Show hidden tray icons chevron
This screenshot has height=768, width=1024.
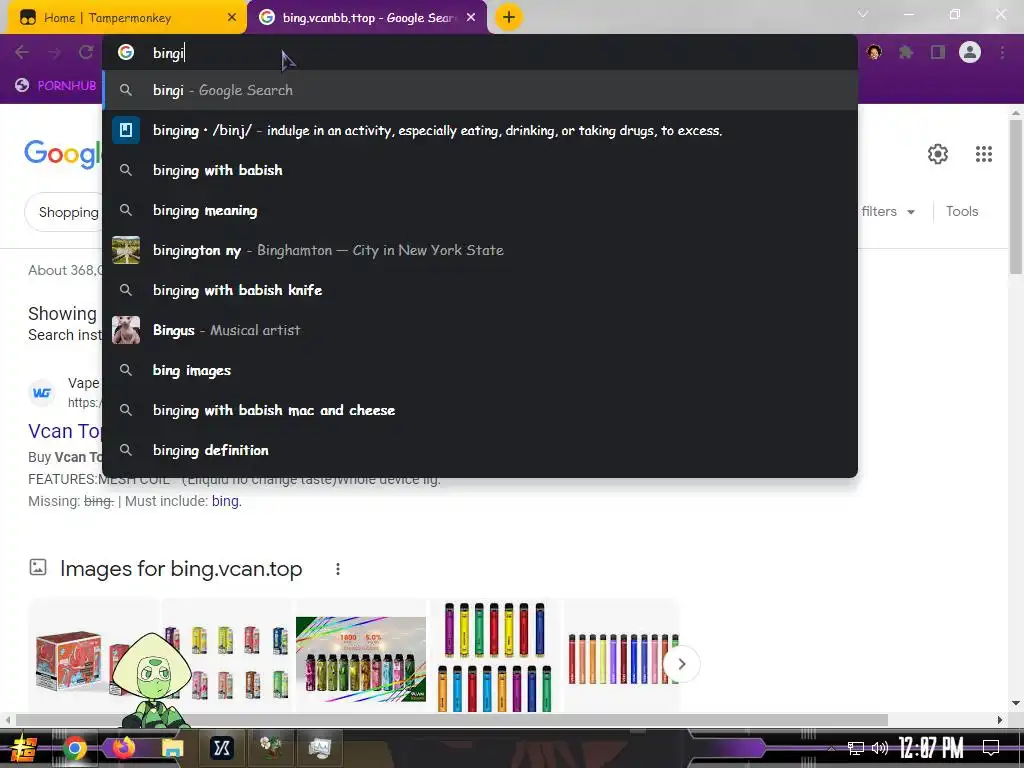point(831,748)
